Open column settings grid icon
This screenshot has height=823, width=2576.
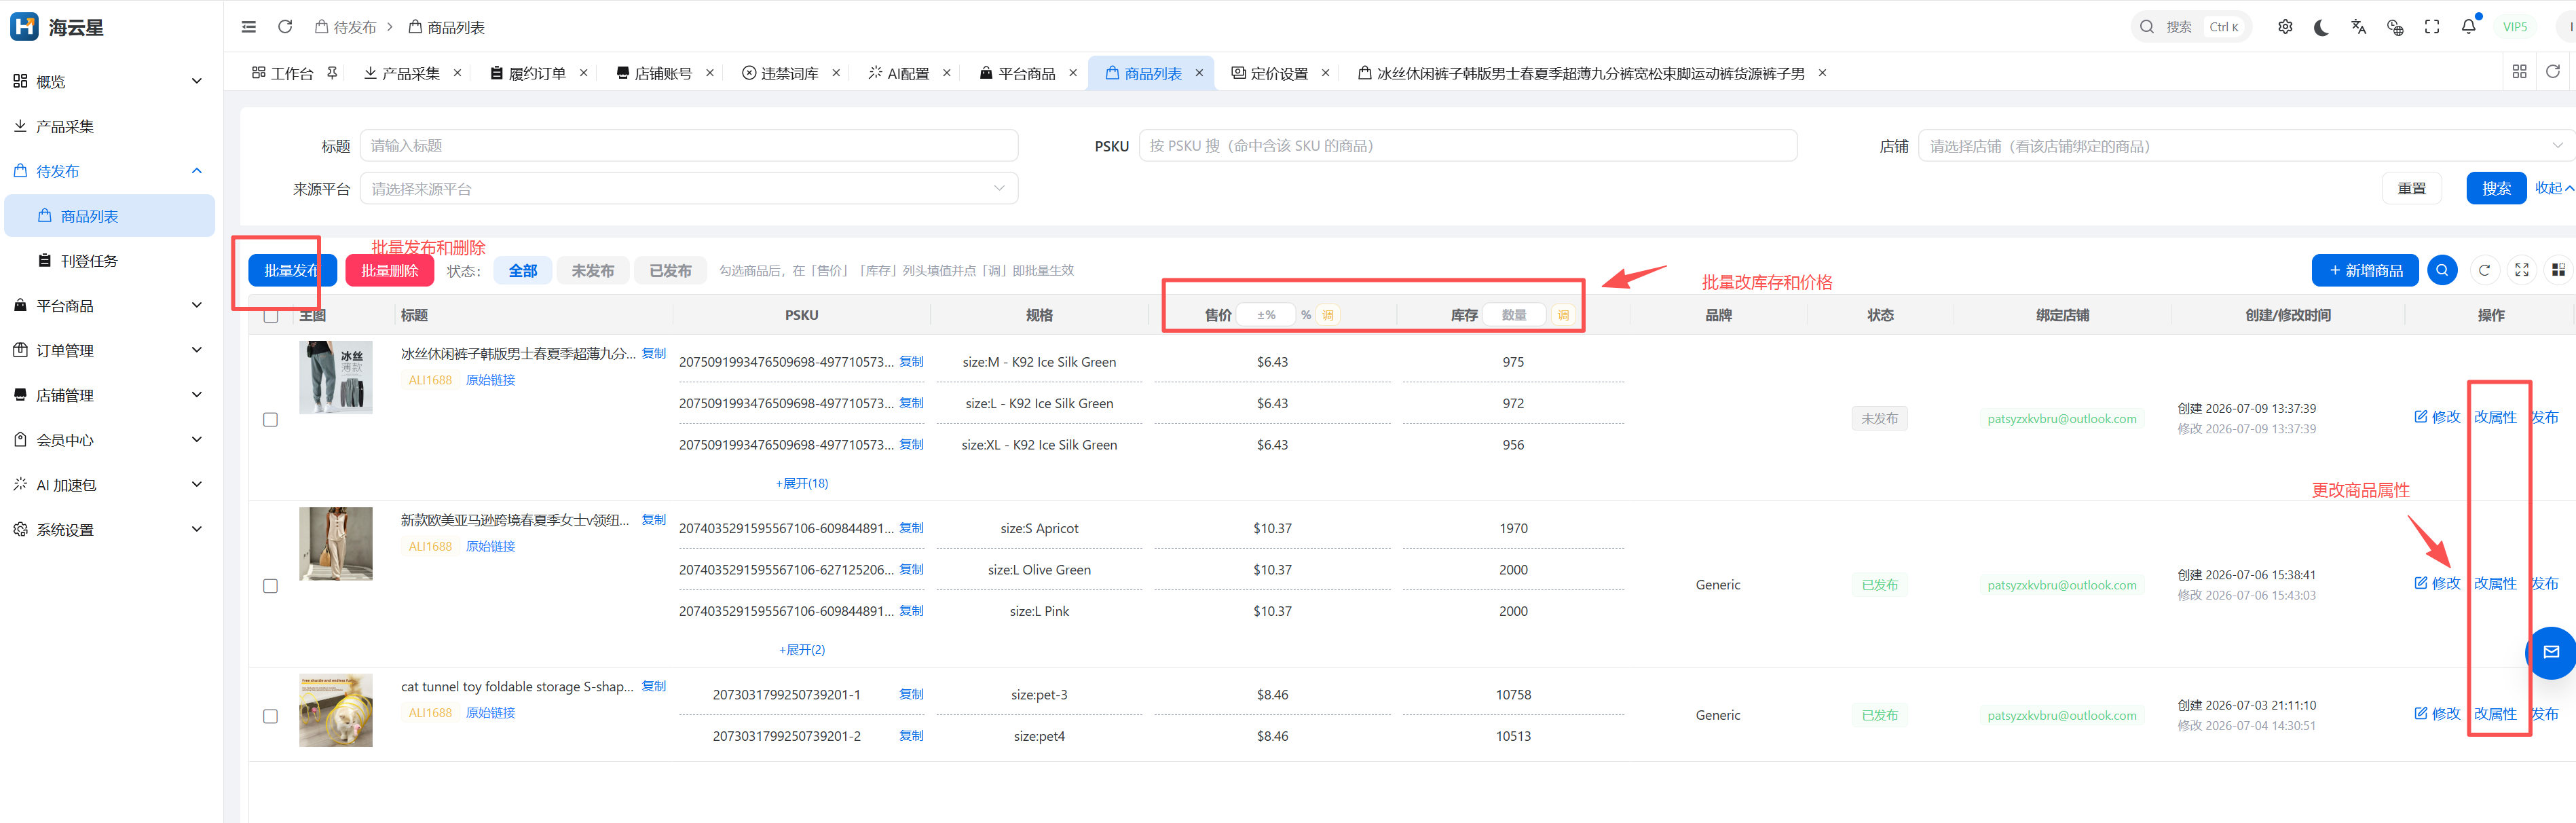coord(2558,270)
